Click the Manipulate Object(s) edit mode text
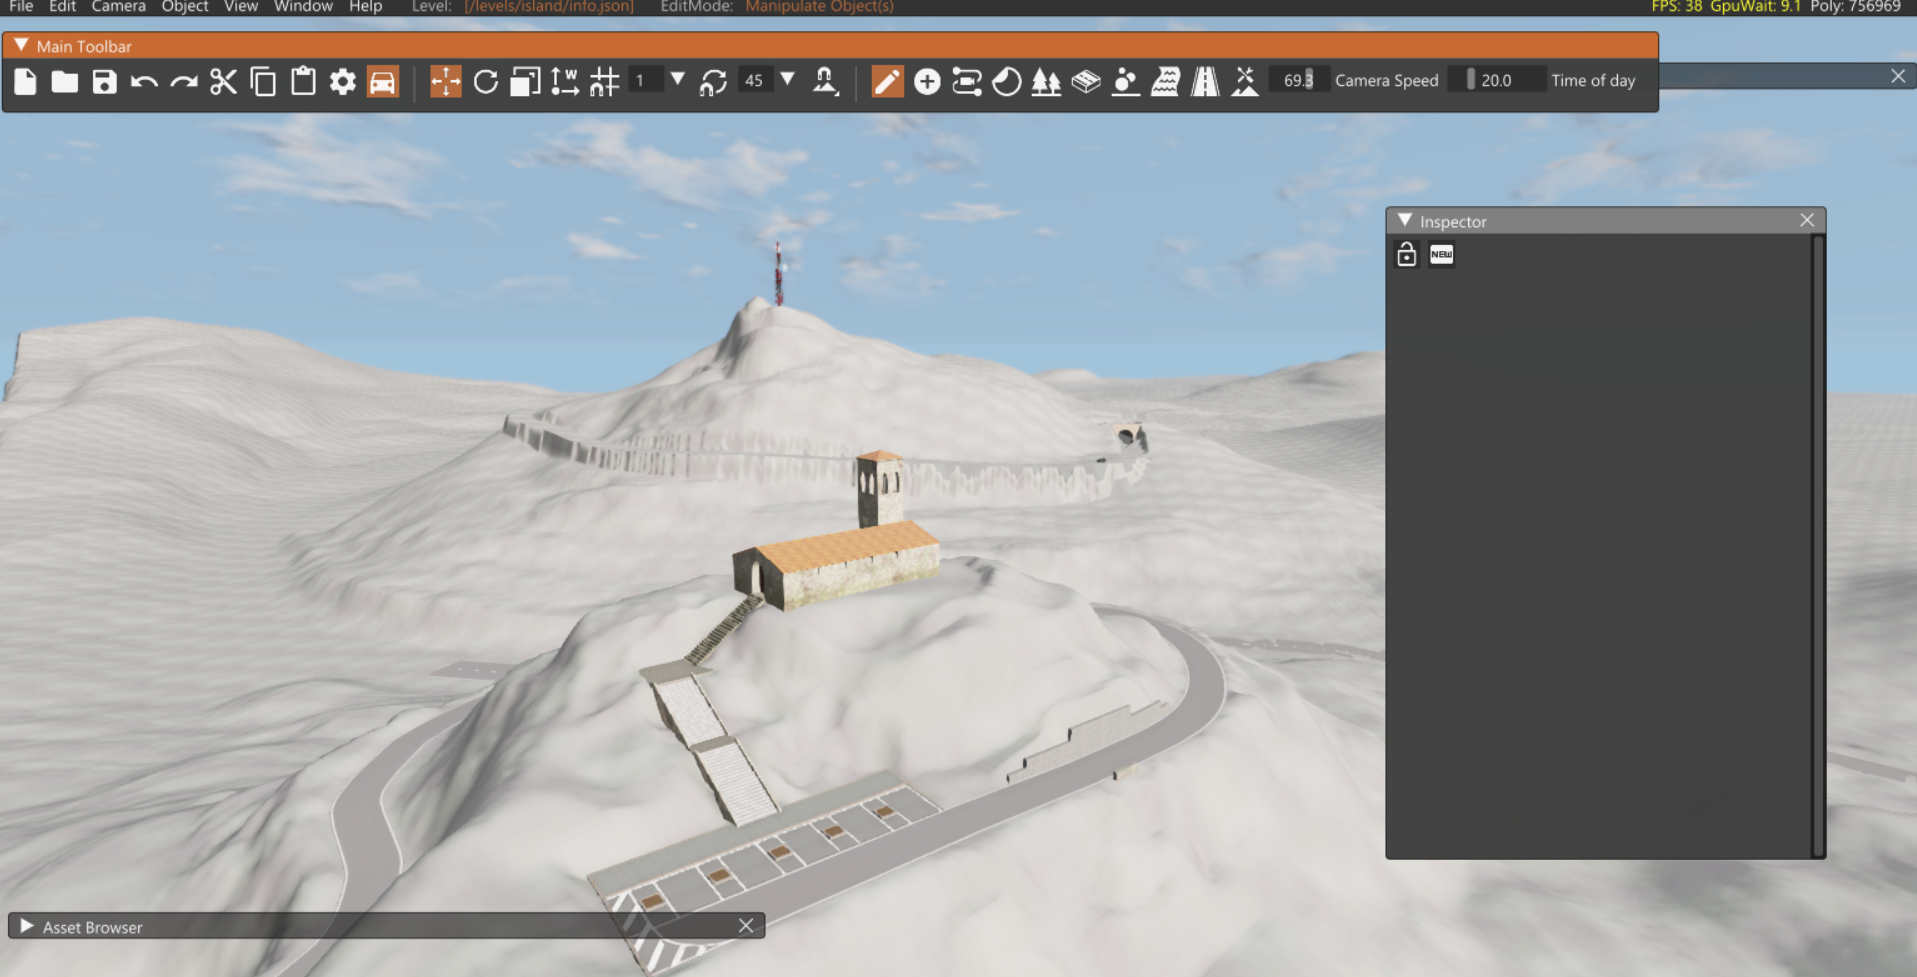The image size is (1917, 977). click(819, 7)
